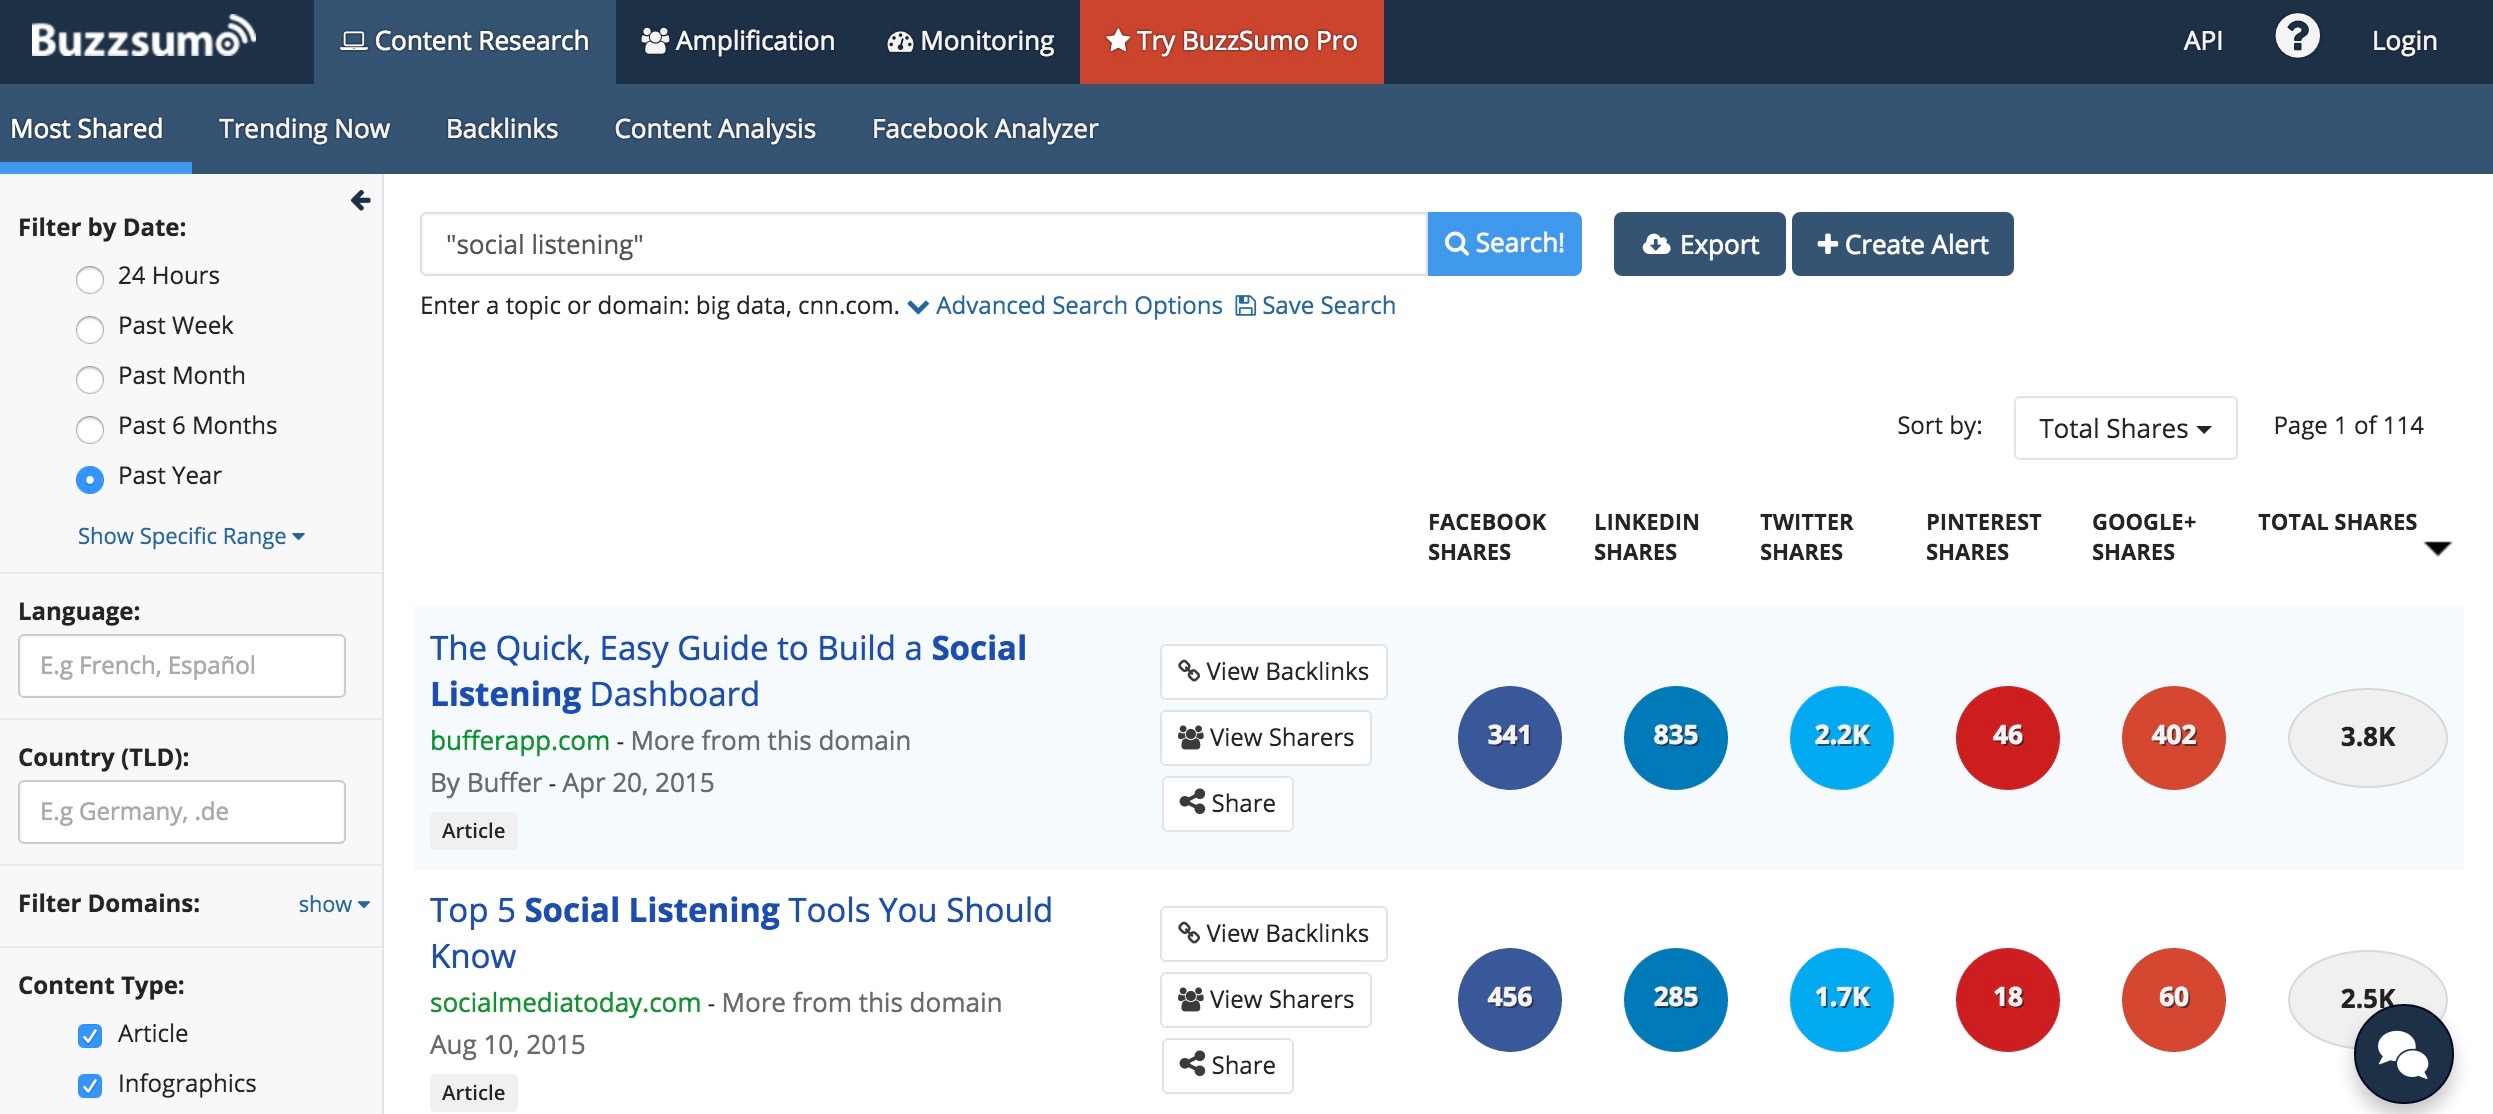Sort descending via Total Shares column arrow
This screenshot has height=1114, width=2493.
point(2437,548)
